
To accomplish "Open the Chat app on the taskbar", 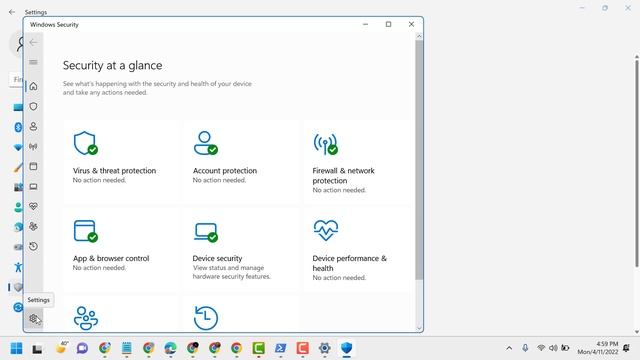I will [x=82, y=348].
